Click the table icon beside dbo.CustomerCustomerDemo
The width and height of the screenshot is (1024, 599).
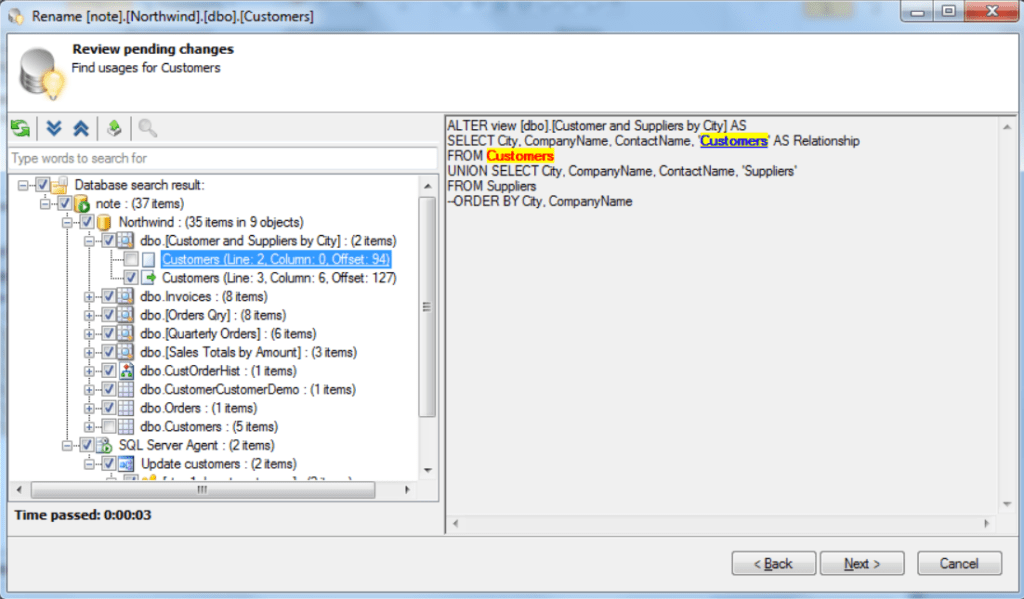[126, 389]
